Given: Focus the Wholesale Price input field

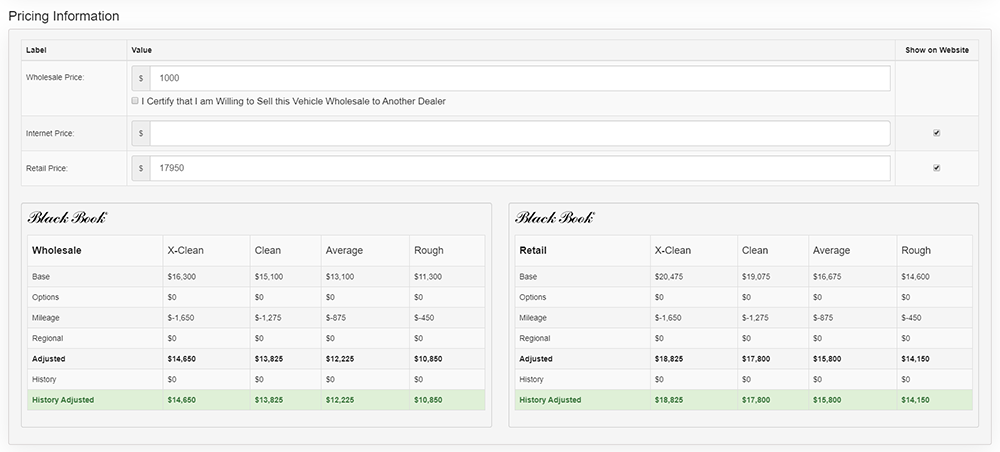Looking at the screenshot, I should (520, 78).
